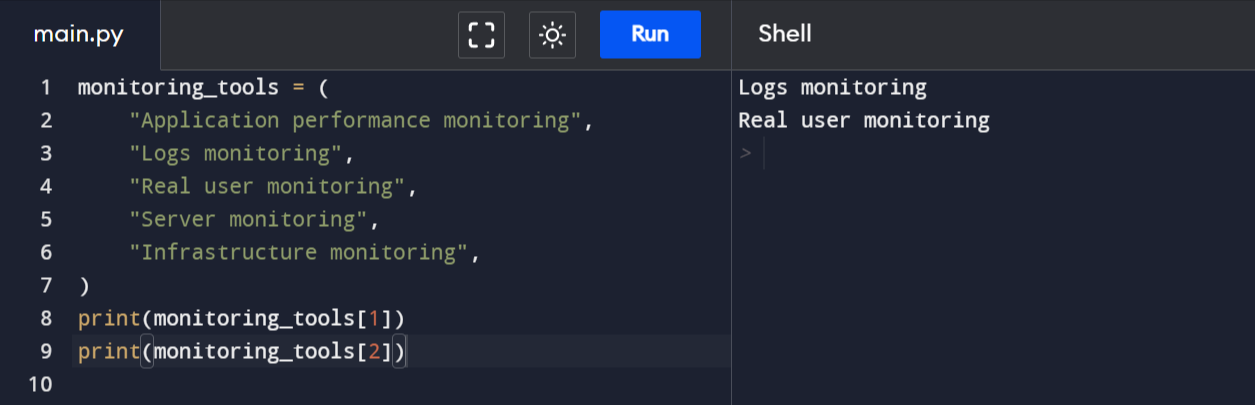This screenshot has width=1255, height=405.
Task: Run the Python code
Action: click(x=650, y=35)
